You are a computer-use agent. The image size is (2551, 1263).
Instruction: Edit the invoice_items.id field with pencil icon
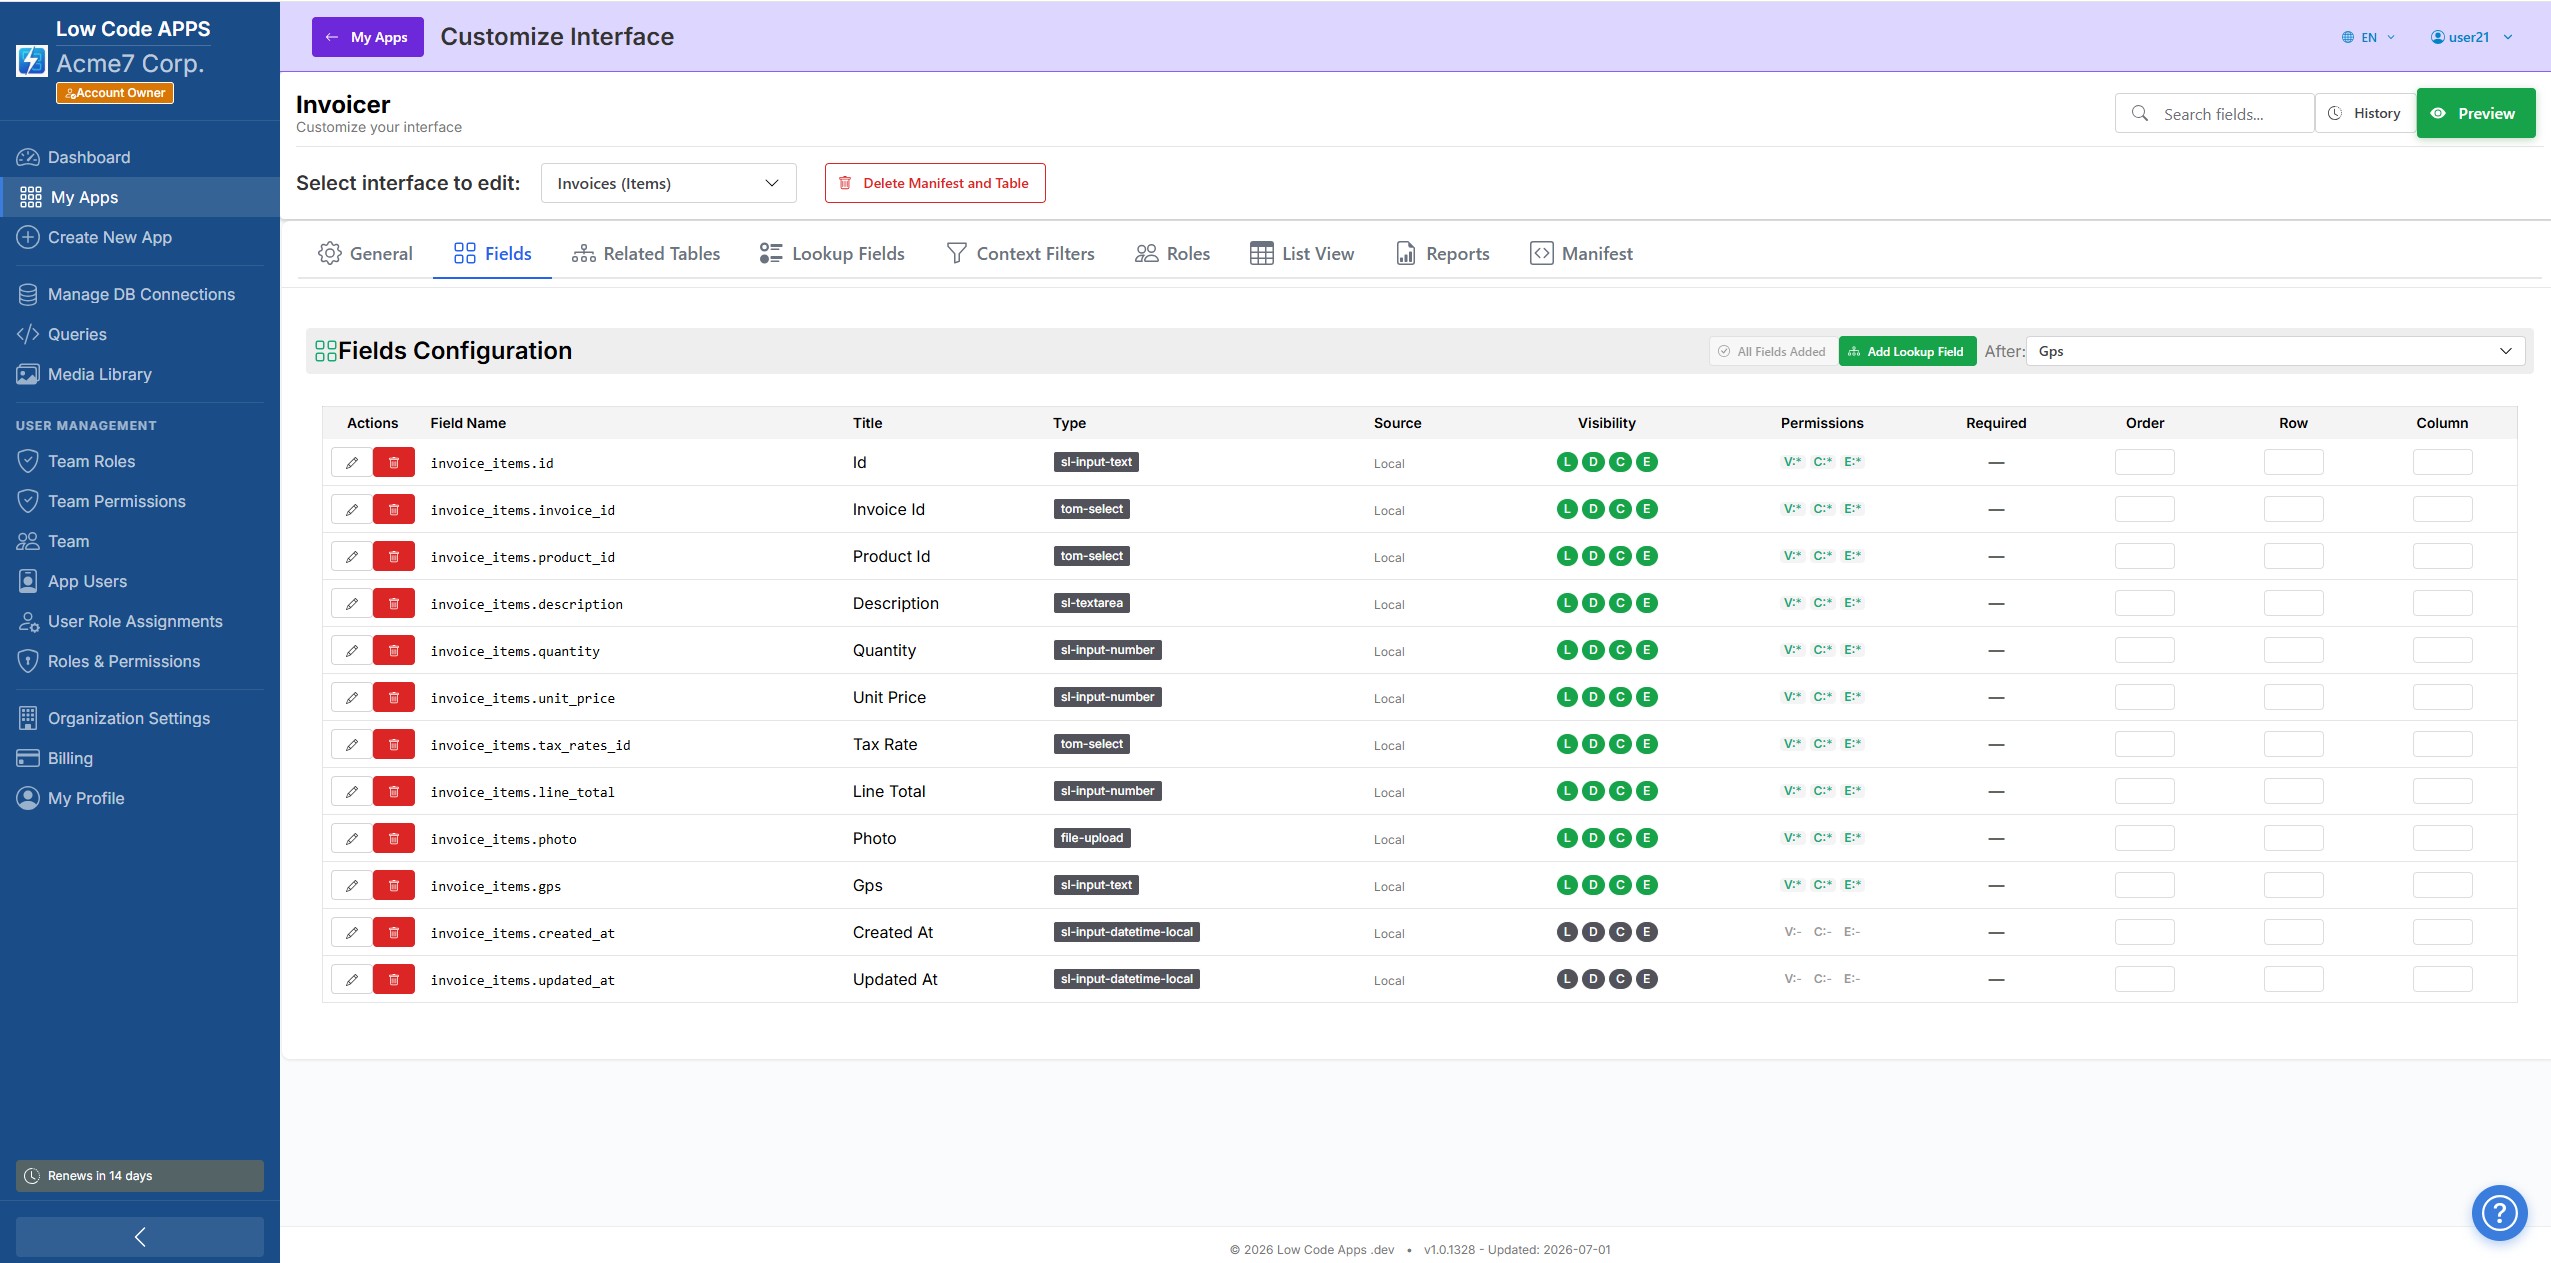tap(351, 463)
